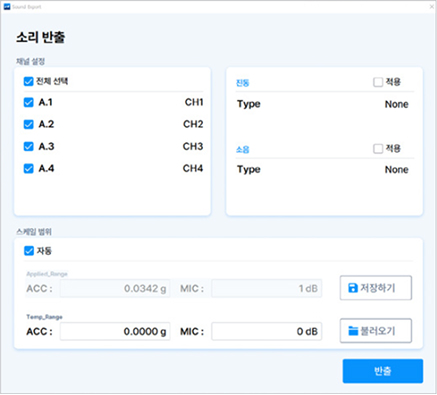Screen dimensions: 437x395
Task: Enable 적용 checkbox for 소음
Action: point(378,149)
